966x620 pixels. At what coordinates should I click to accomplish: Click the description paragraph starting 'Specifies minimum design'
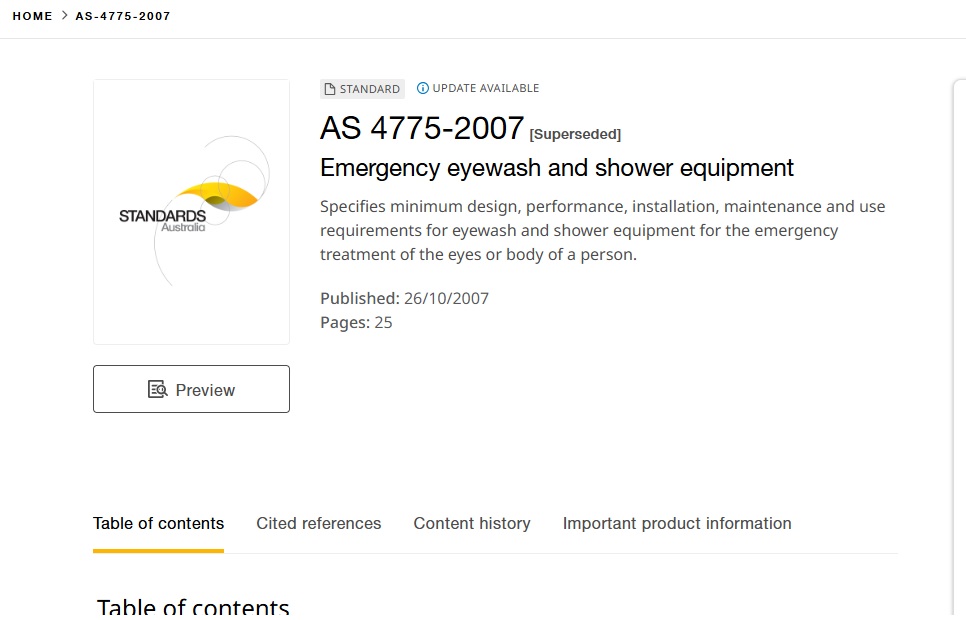[603, 230]
